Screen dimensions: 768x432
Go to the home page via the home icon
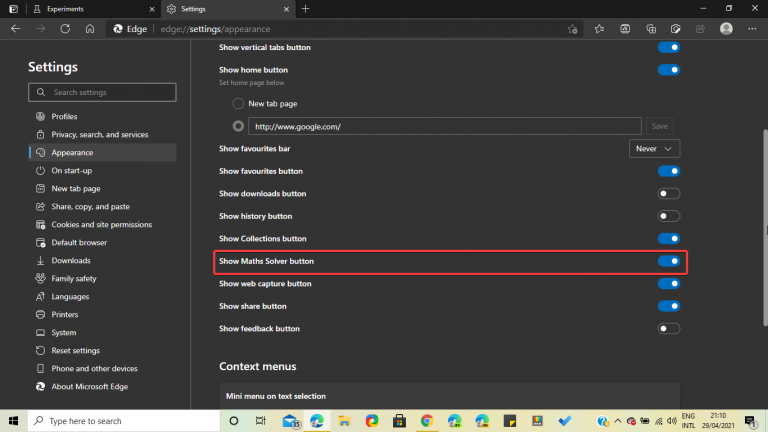(x=90, y=29)
